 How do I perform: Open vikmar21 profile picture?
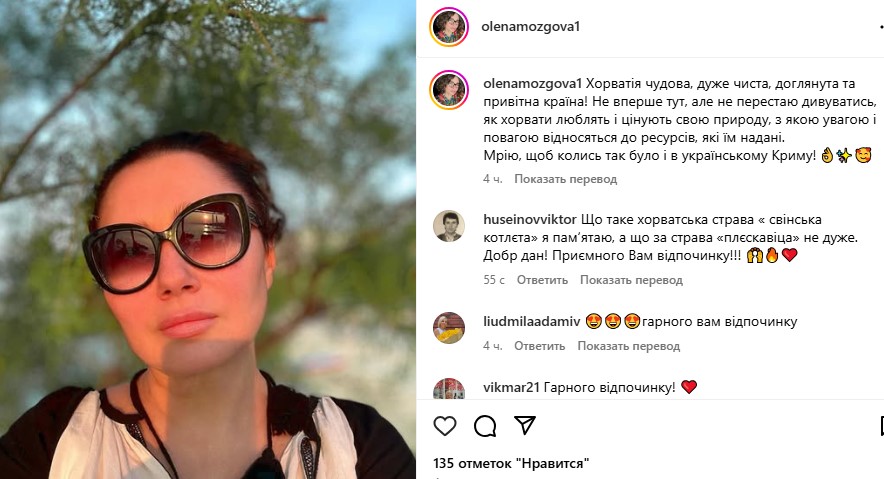click(x=449, y=389)
